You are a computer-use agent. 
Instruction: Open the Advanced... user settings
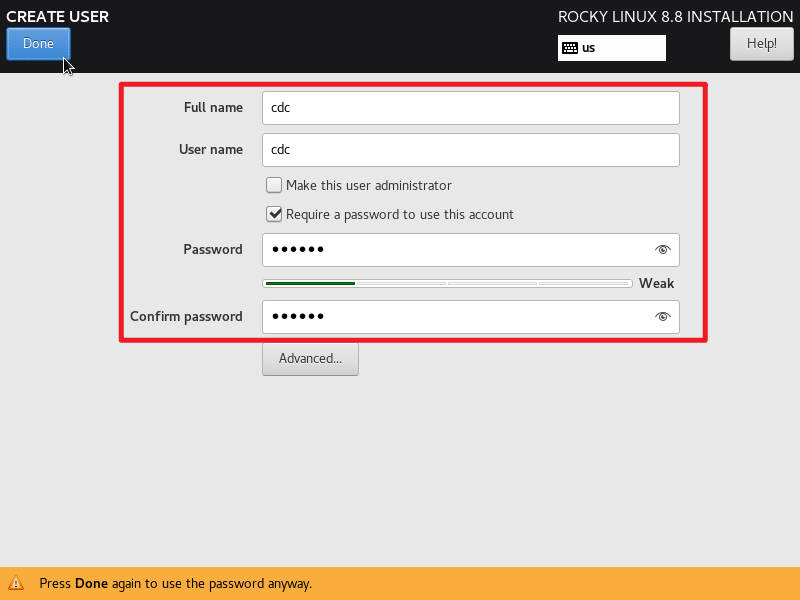tap(310, 359)
